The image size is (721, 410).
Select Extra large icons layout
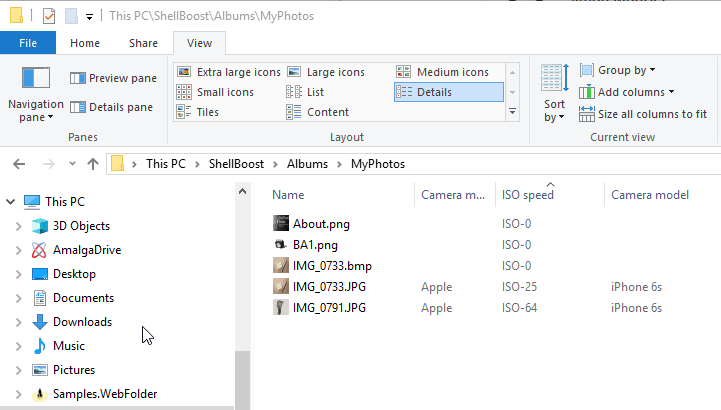click(x=229, y=72)
